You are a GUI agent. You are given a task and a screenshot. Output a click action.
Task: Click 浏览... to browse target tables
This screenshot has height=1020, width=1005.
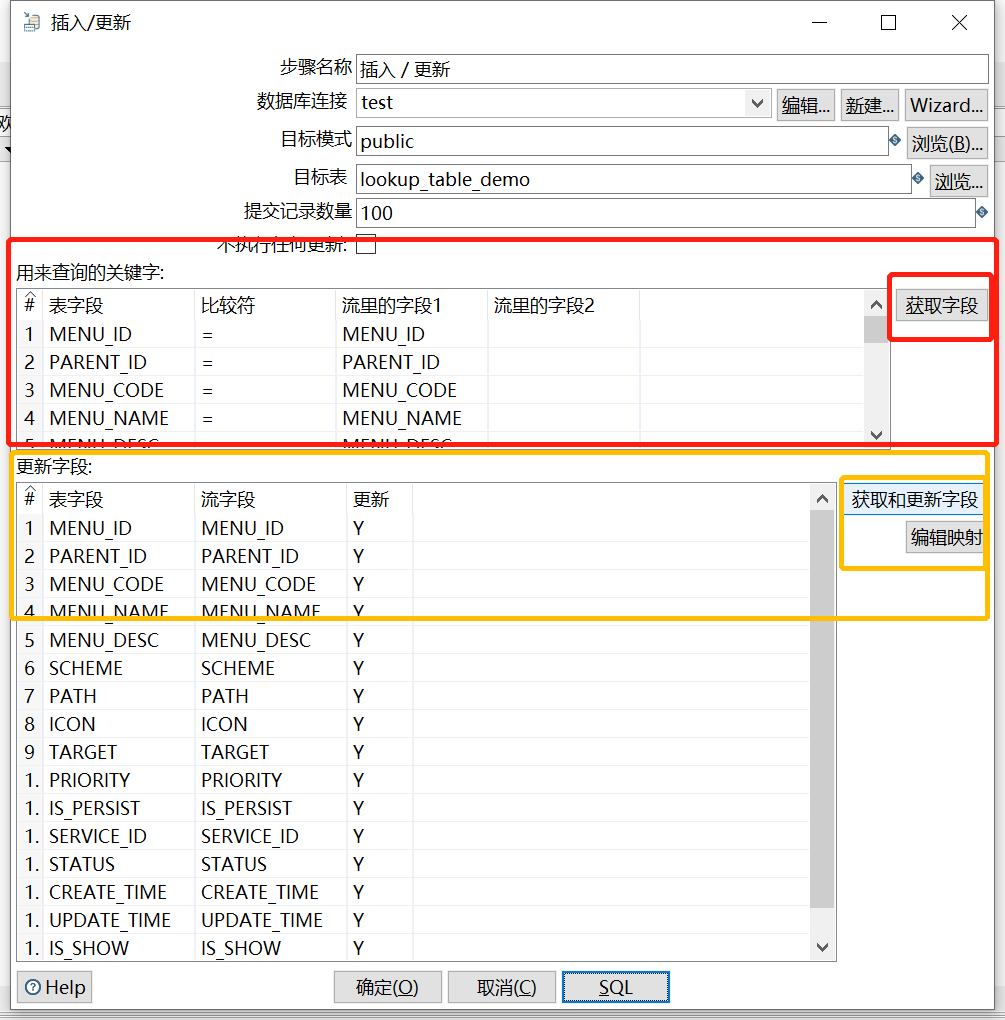point(959,179)
